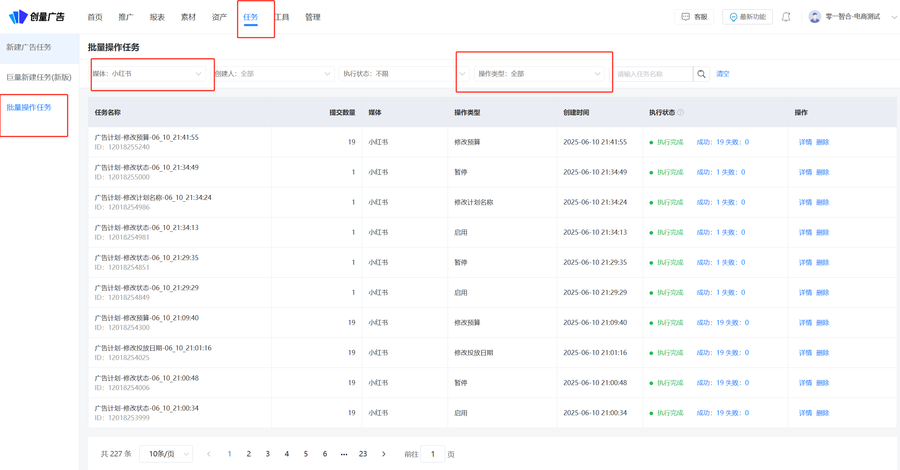This screenshot has height=470, width=900.
Task: Click 清空 to reset filters
Action: [x=723, y=74]
